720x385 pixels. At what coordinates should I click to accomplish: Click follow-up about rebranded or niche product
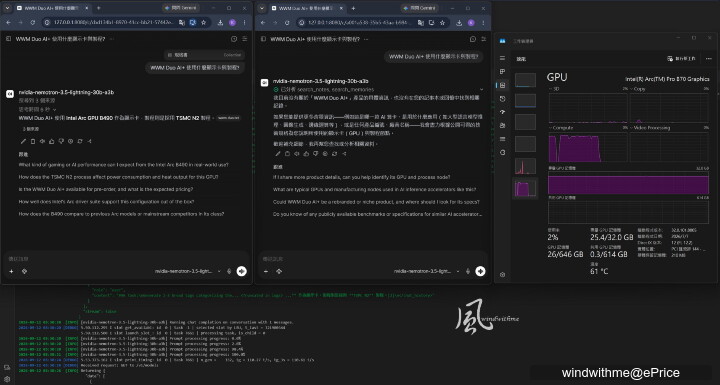[376, 202]
